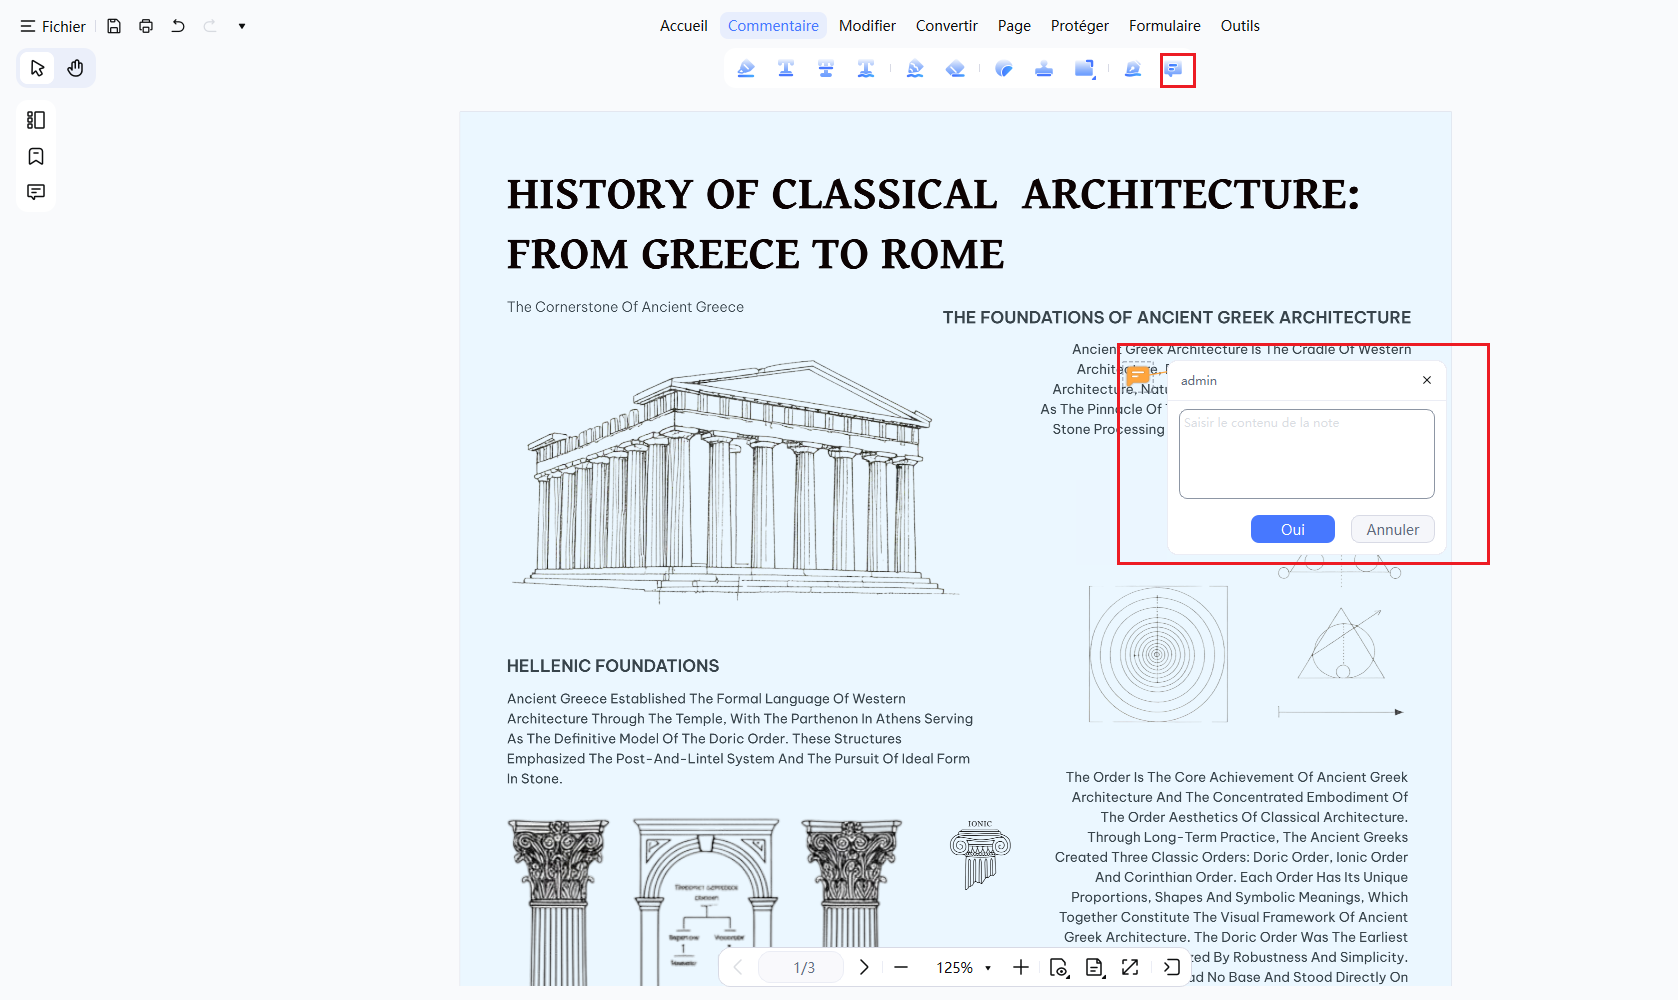Select the shapes tool with dropdown

(1085, 69)
